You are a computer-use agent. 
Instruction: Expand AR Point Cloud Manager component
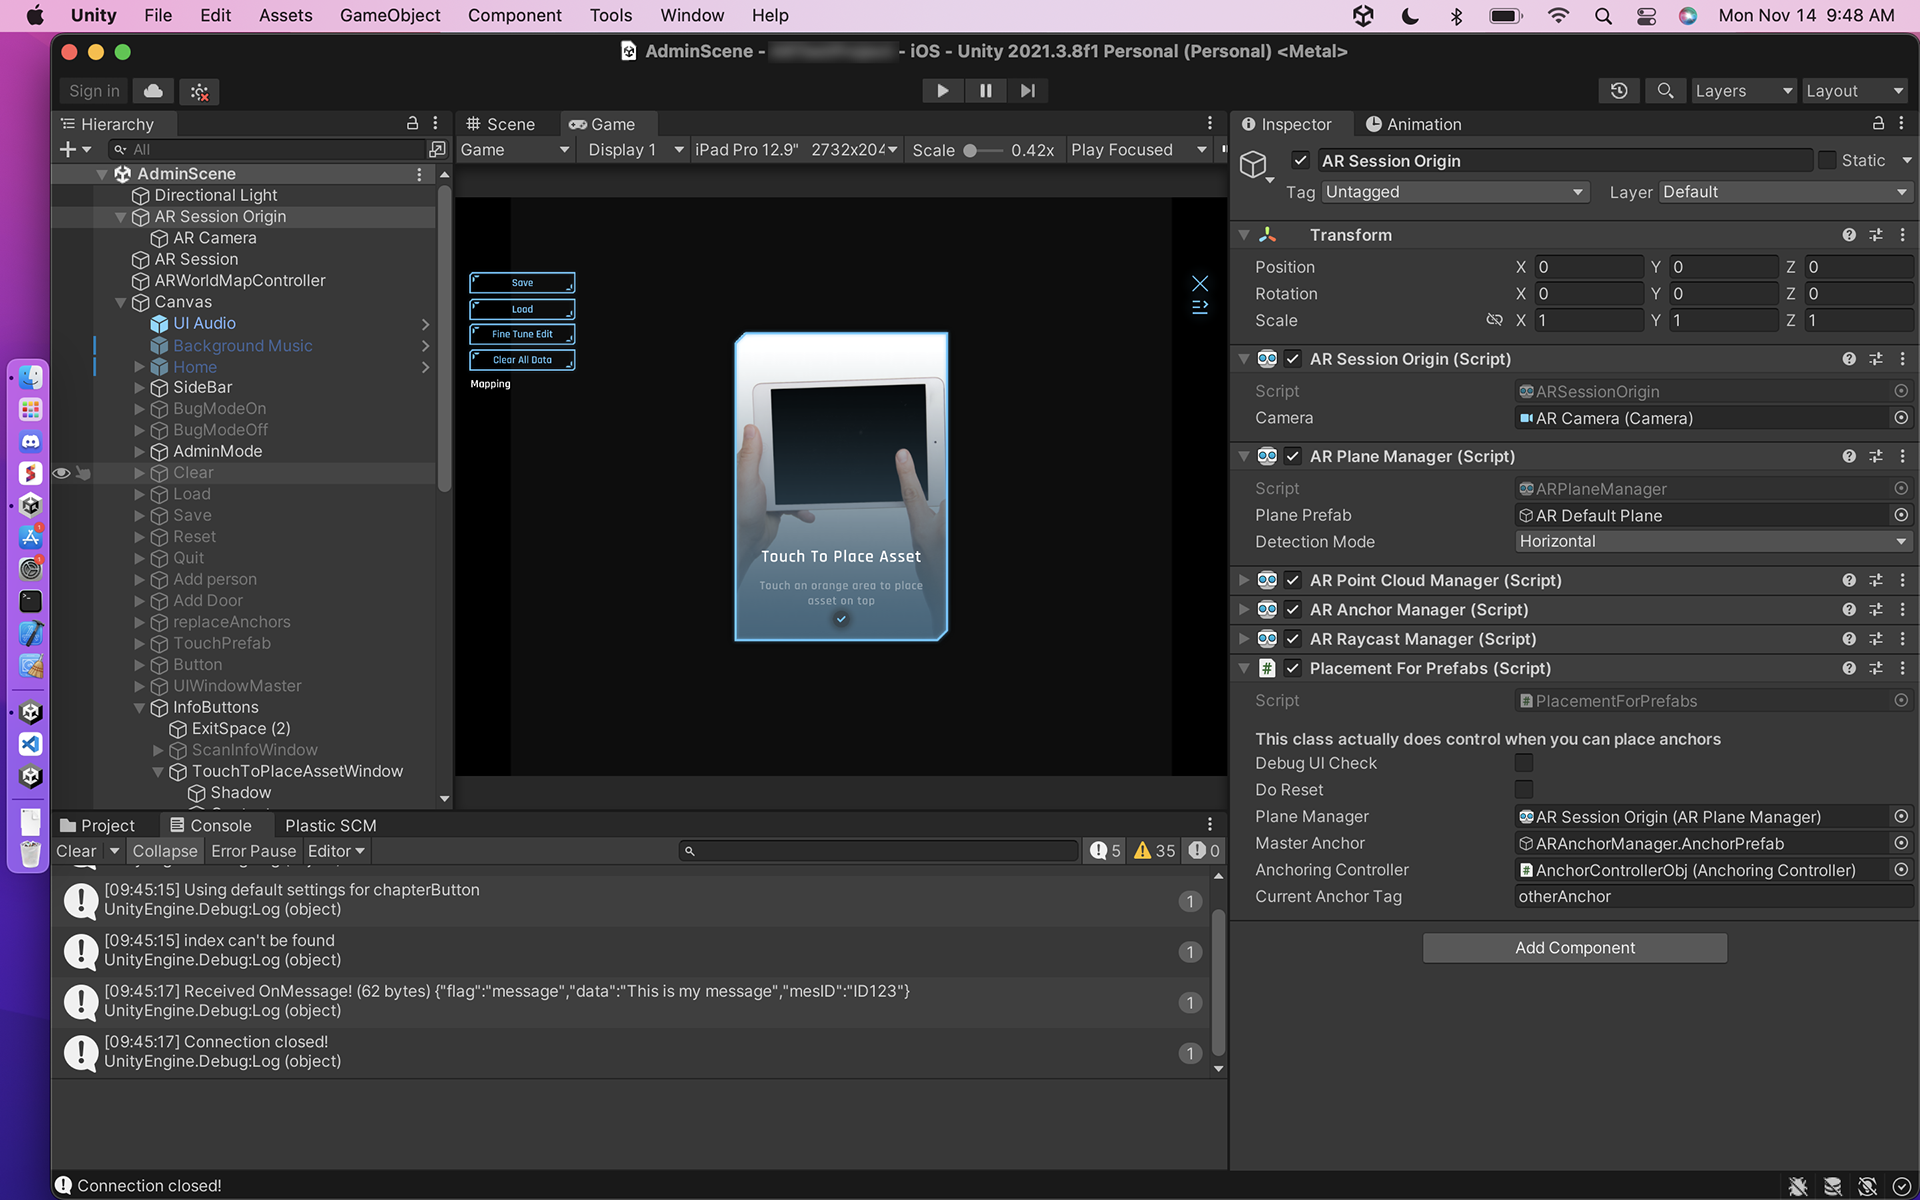(x=1244, y=580)
